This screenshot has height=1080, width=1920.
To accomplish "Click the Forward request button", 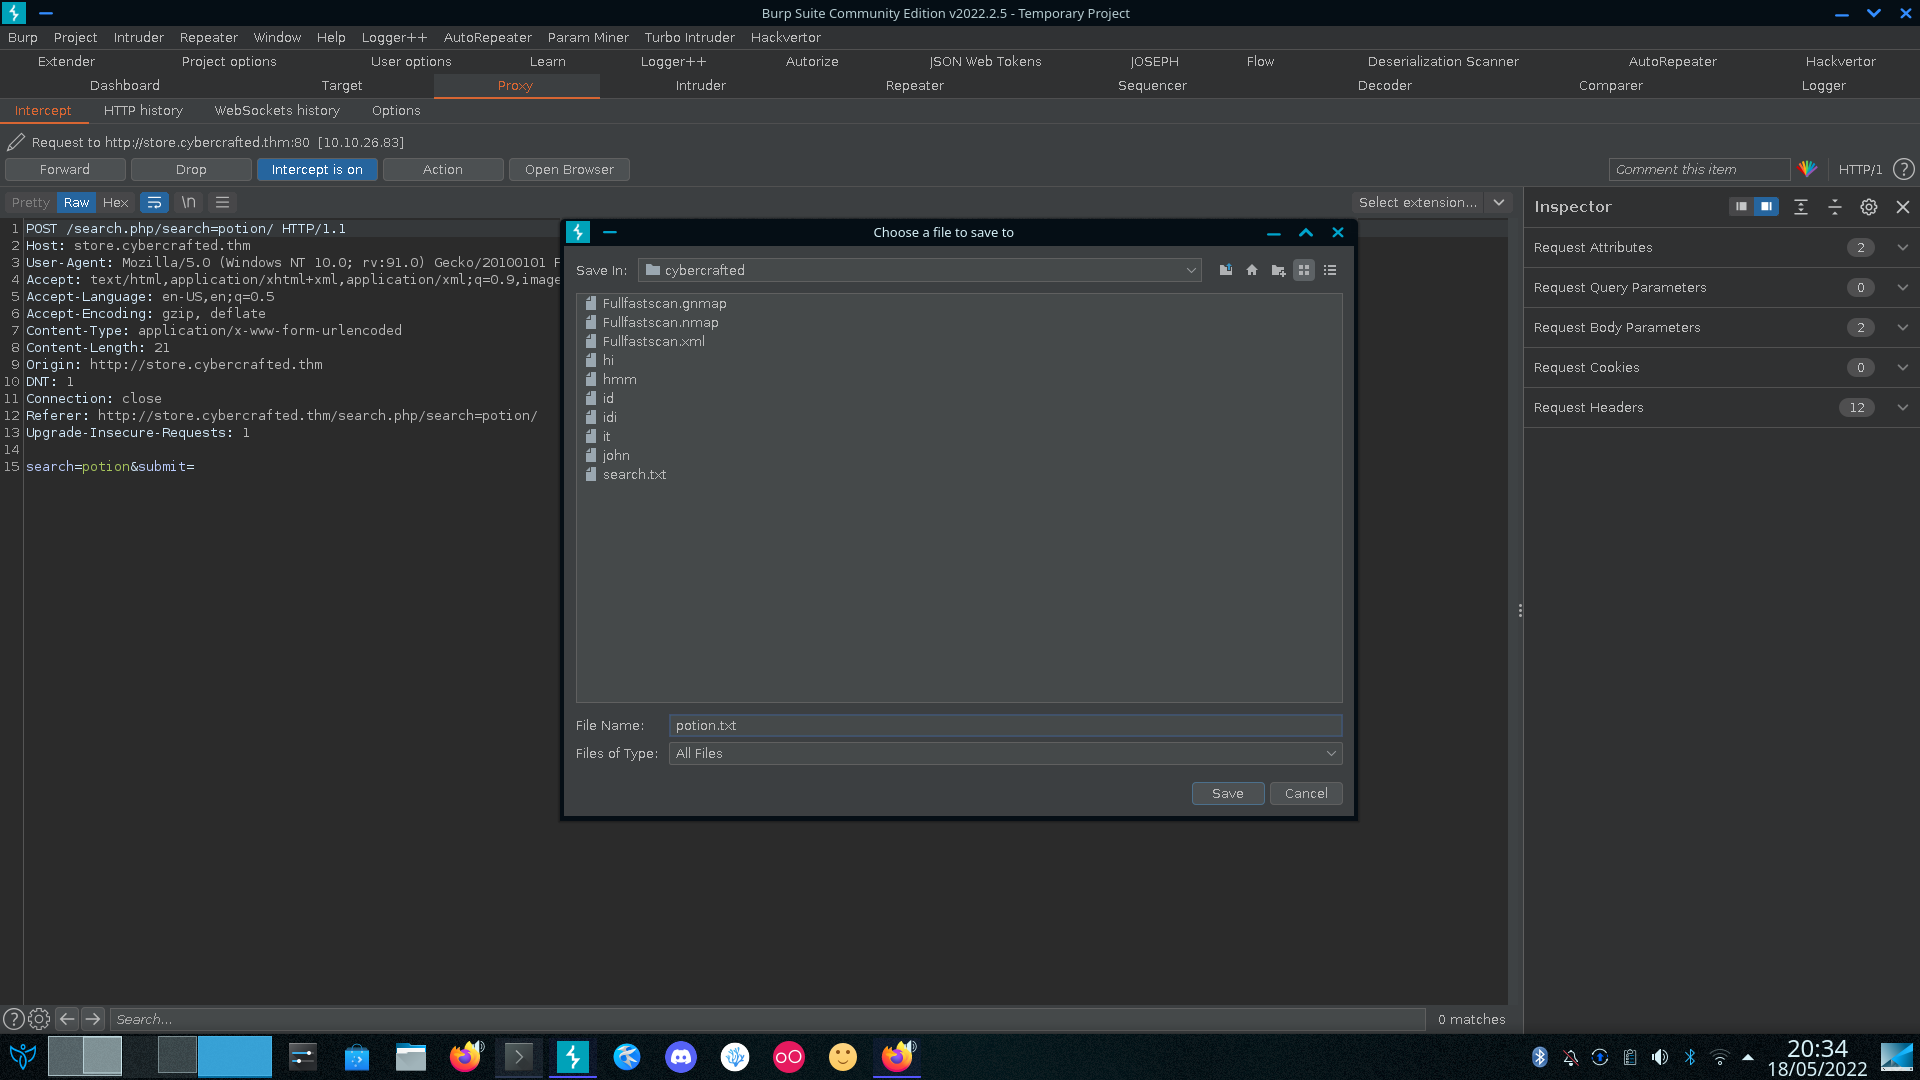I will point(65,169).
